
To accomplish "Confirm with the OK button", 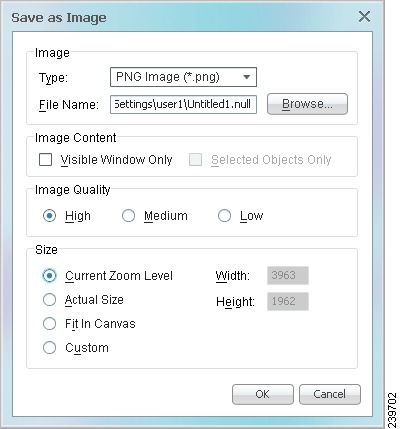I will (x=263, y=394).
